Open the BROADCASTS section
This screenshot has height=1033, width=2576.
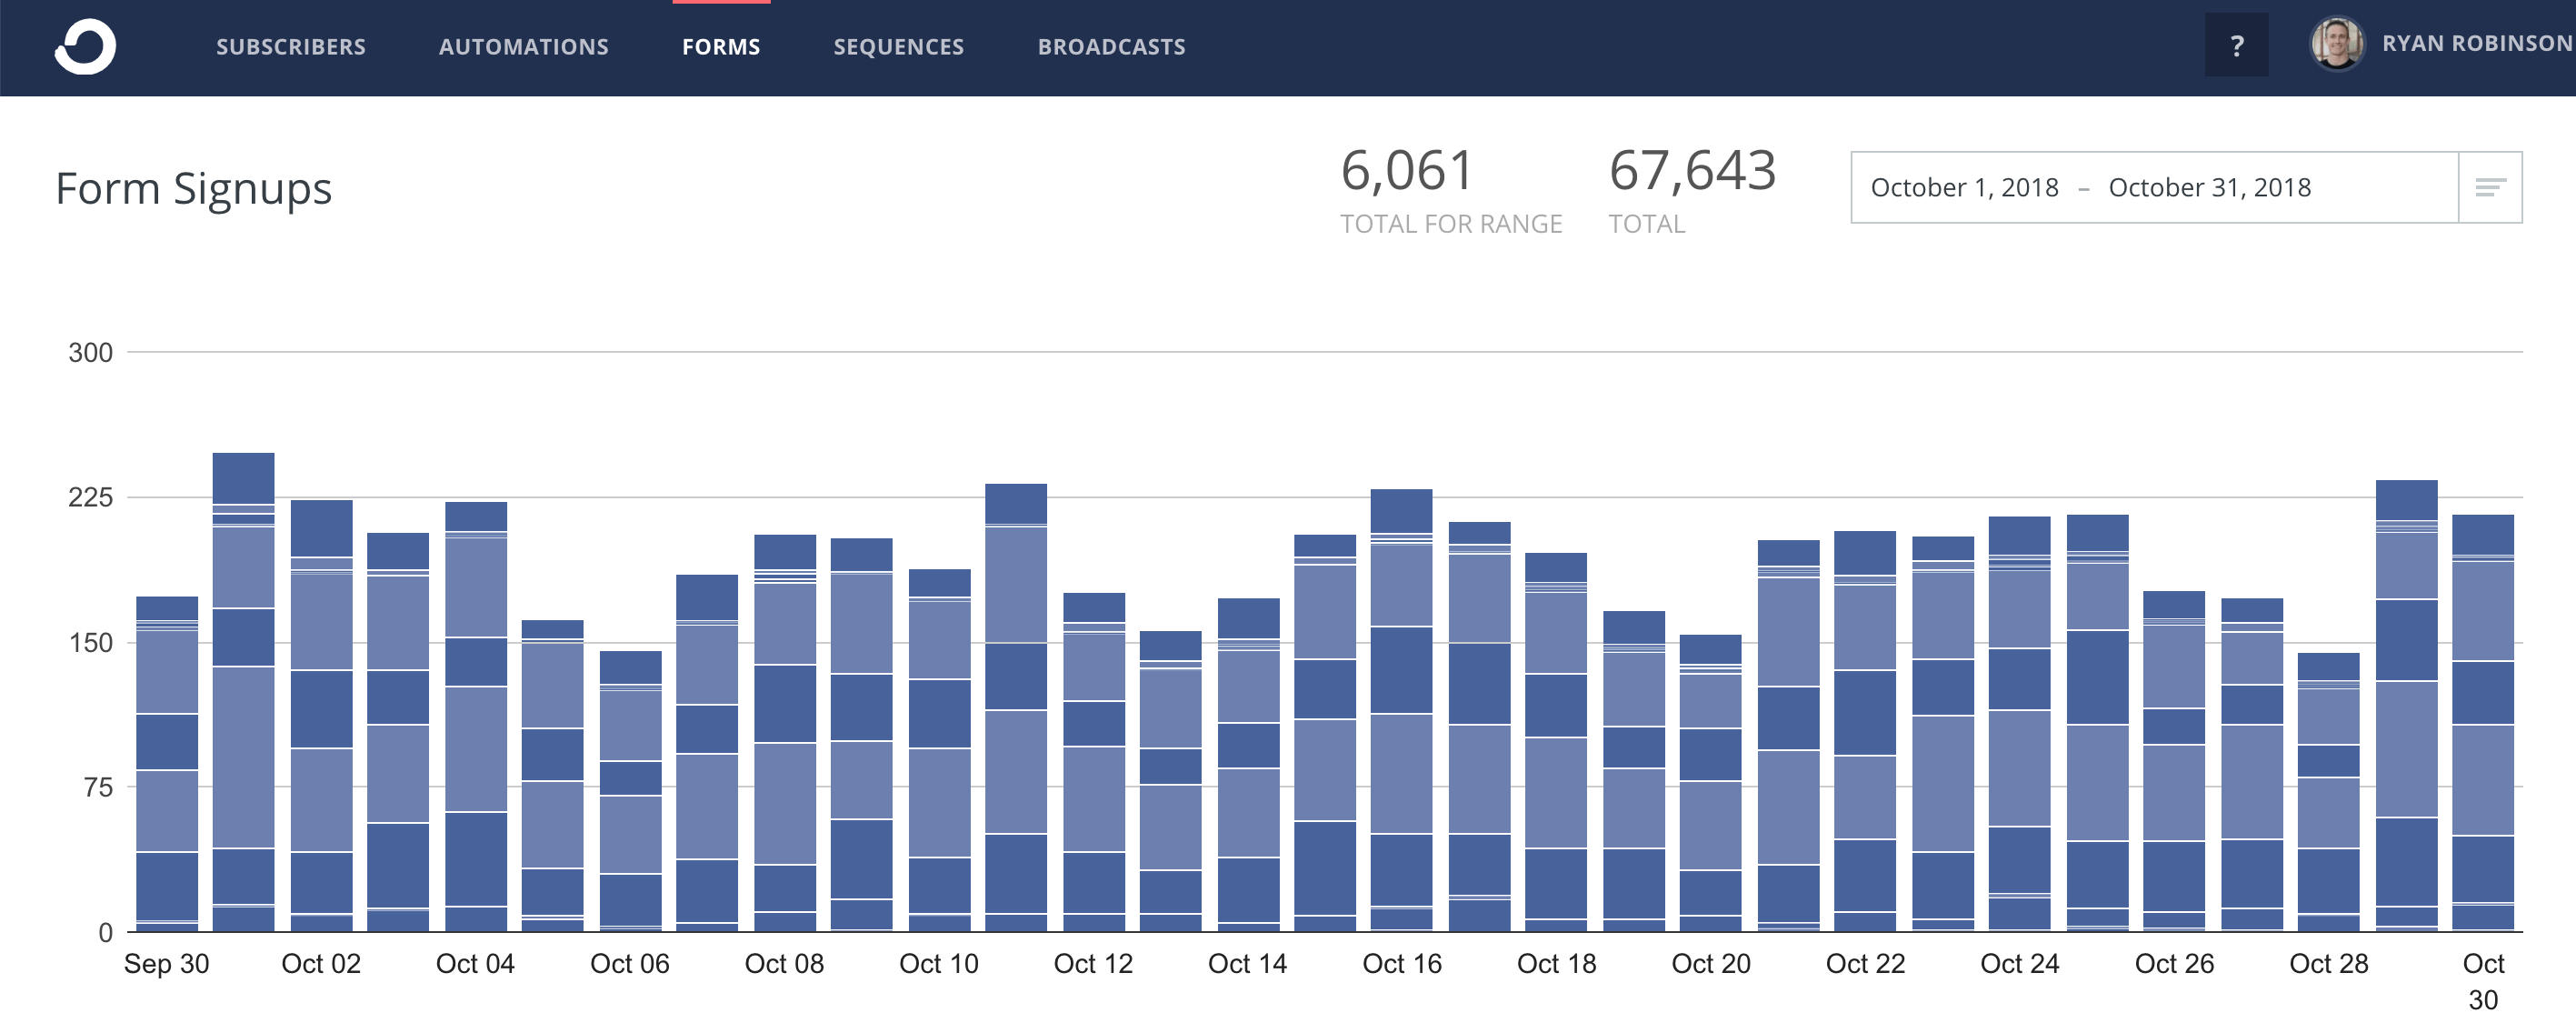click(x=1112, y=46)
